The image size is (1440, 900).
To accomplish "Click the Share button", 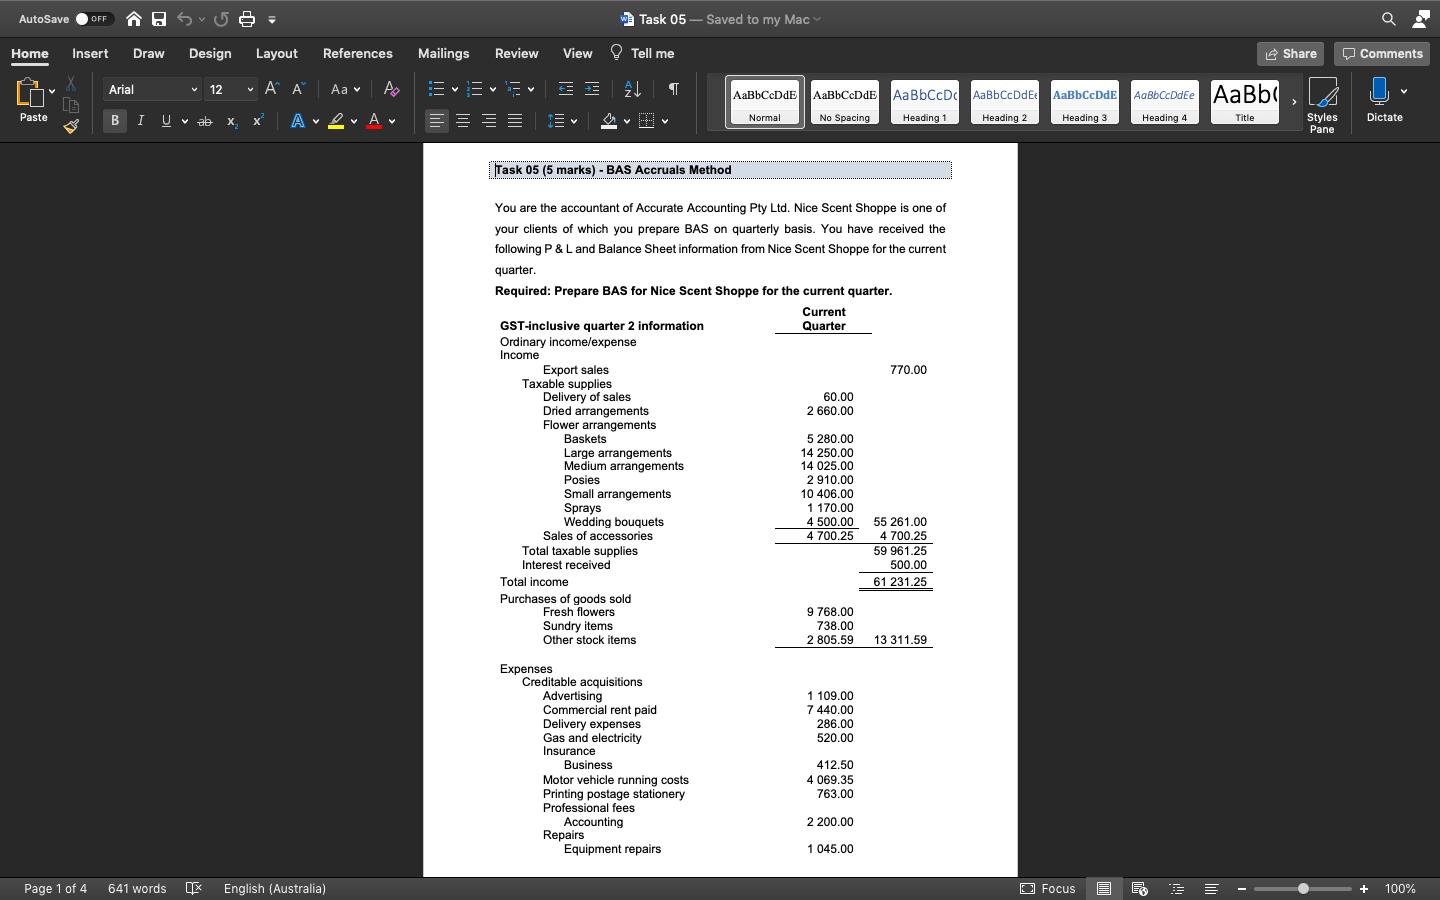I will tap(1290, 53).
